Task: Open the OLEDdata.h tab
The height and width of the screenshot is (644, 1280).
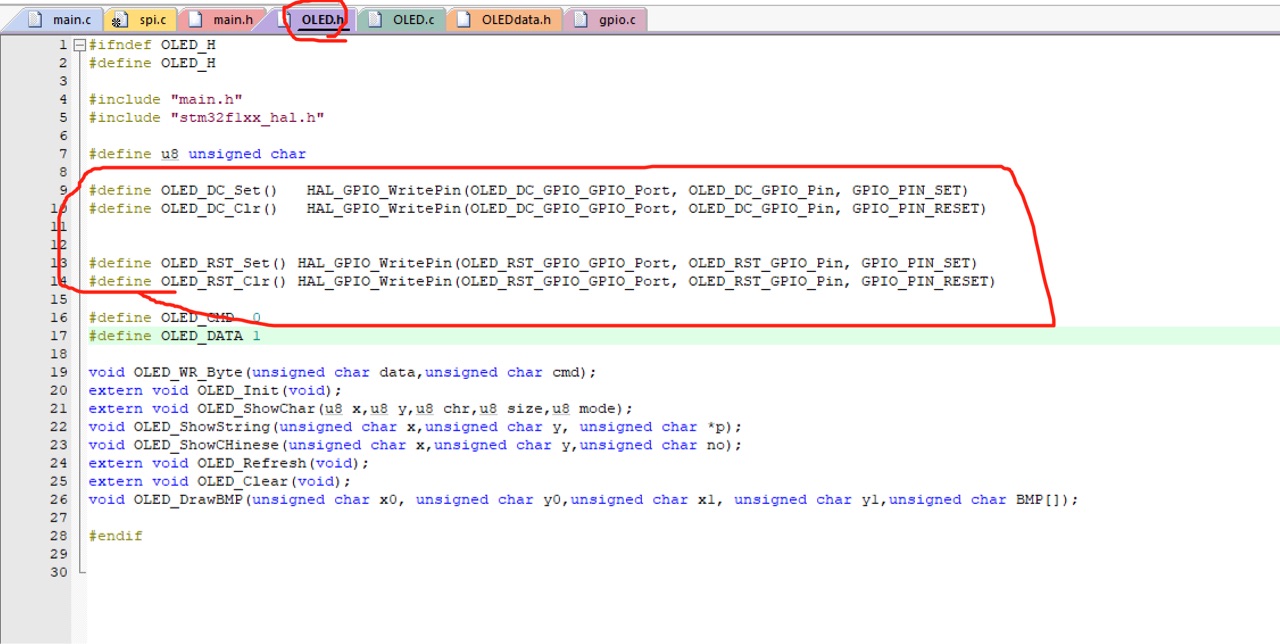Action: click(504, 19)
